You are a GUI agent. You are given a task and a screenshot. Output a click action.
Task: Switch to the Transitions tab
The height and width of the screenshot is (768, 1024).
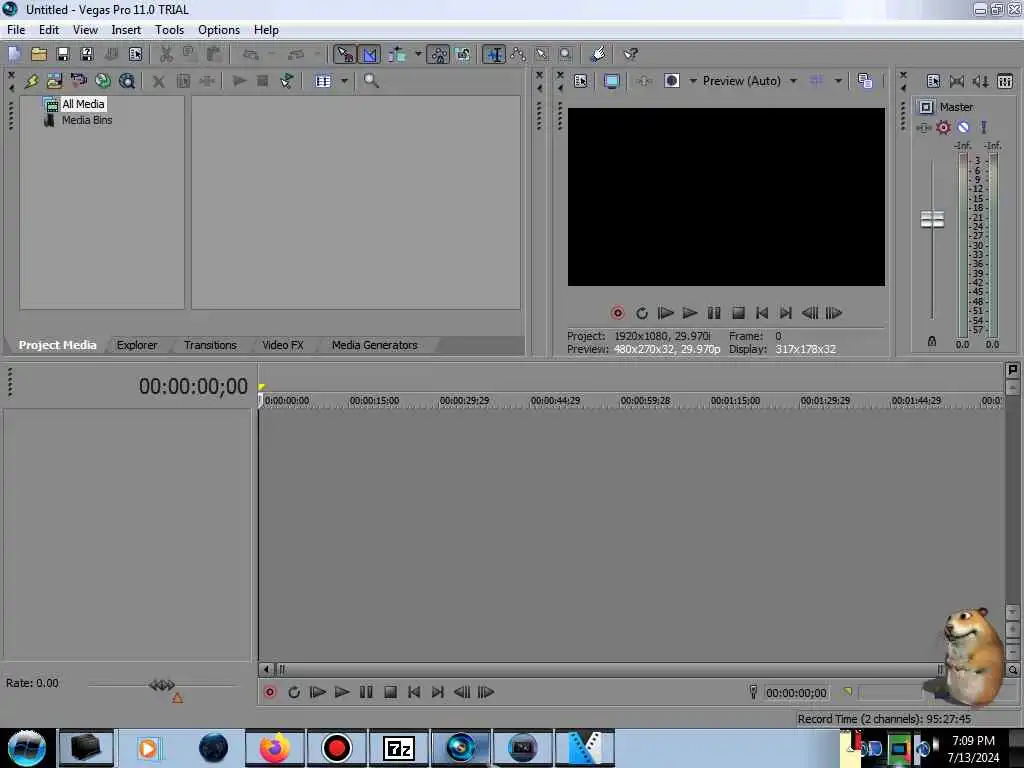point(210,345)
